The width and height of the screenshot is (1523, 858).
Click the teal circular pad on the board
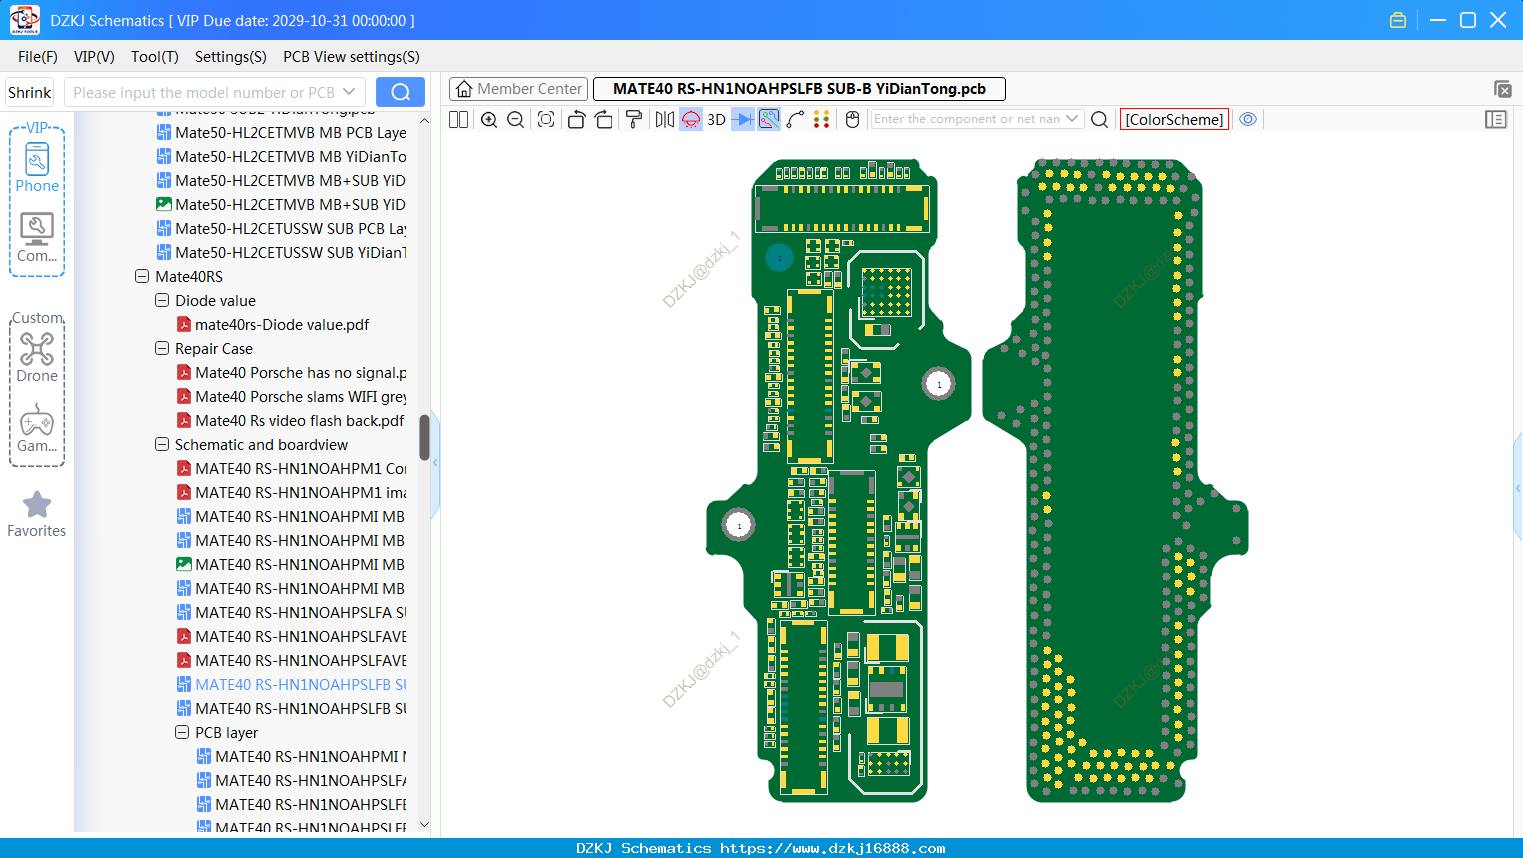779,258
